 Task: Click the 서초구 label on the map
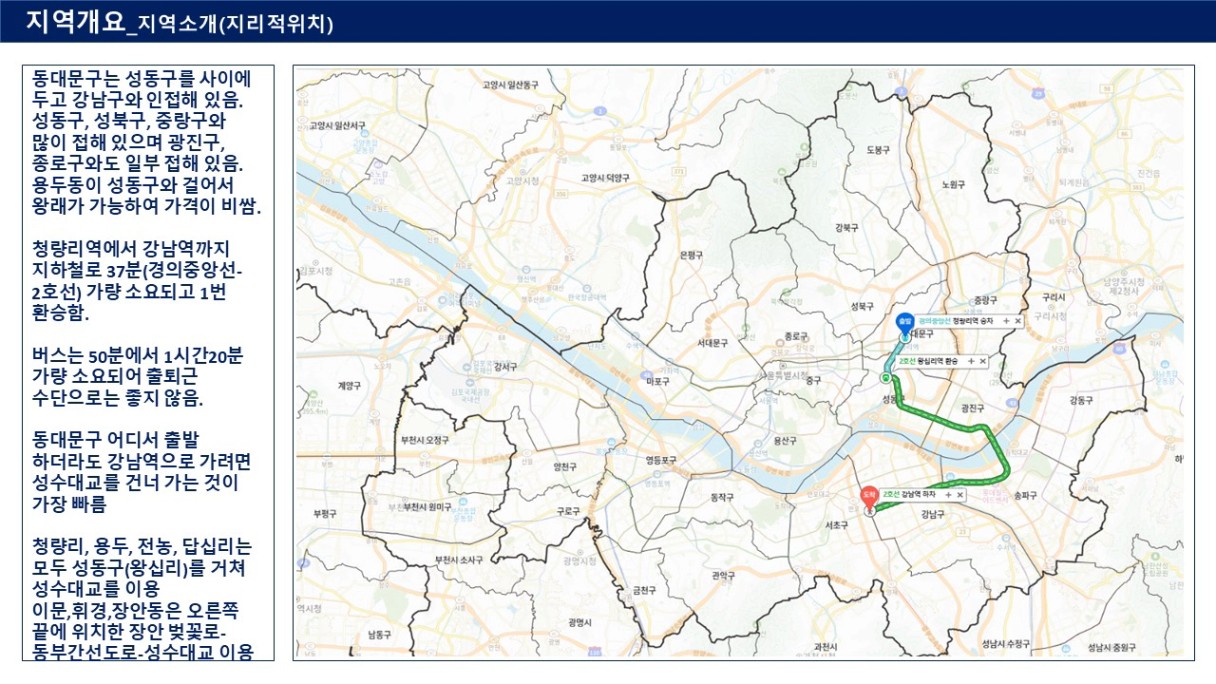pyautogui.click(x=839, y=525)
